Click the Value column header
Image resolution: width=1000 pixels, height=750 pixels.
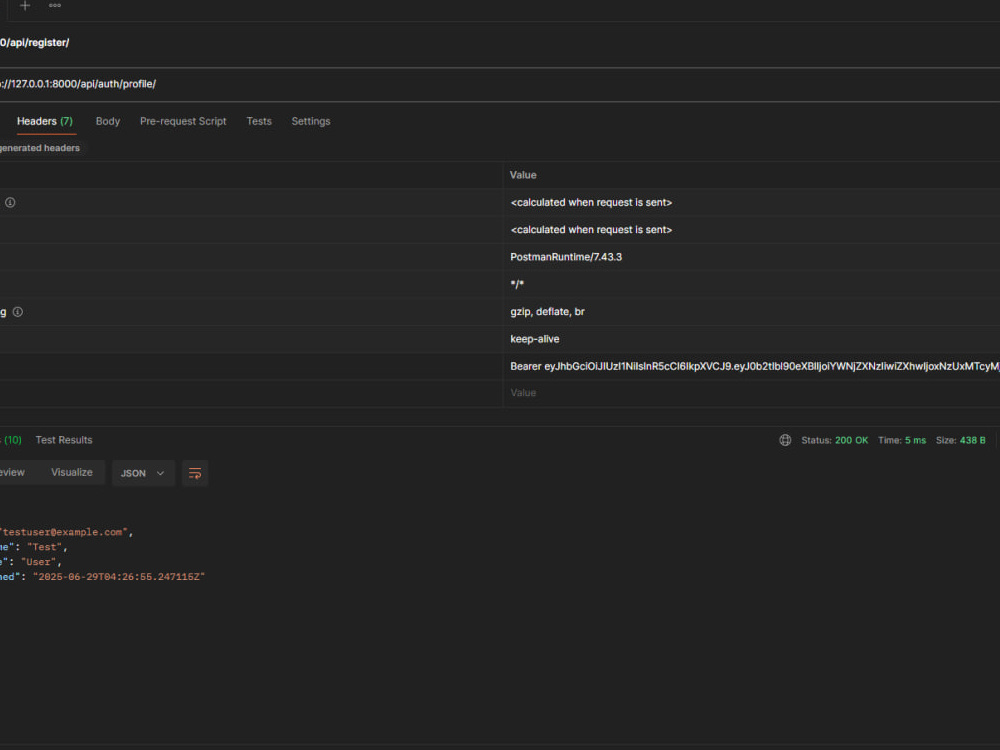coord(523,175)
